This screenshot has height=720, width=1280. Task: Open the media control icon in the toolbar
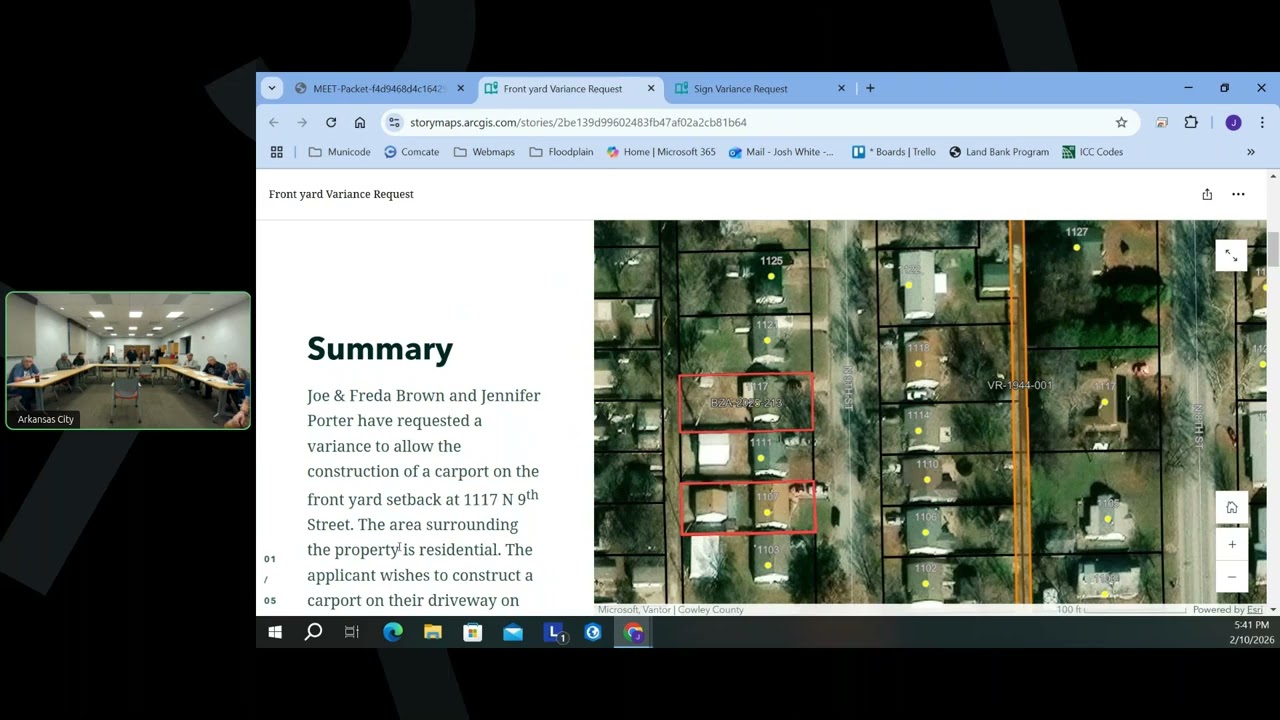[1161, 122]
